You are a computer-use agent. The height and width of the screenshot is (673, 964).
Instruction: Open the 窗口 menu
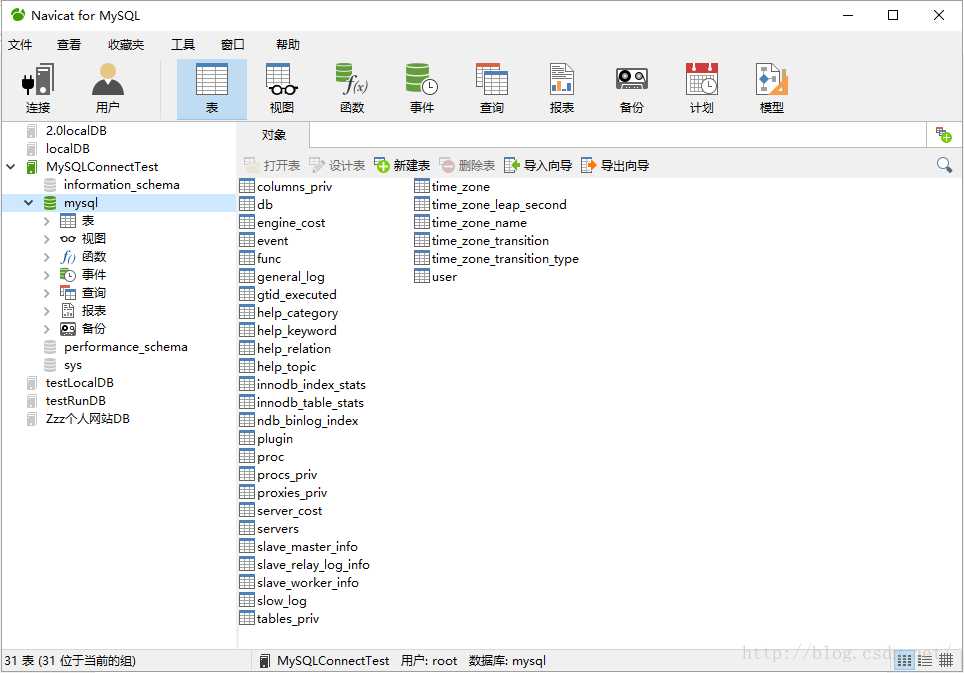pyautogui.click(x=232, y=44)
